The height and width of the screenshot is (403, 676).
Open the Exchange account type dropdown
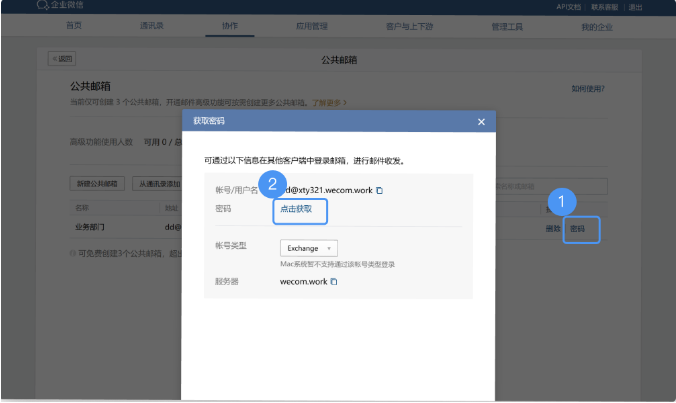click(x=310, y=248)
